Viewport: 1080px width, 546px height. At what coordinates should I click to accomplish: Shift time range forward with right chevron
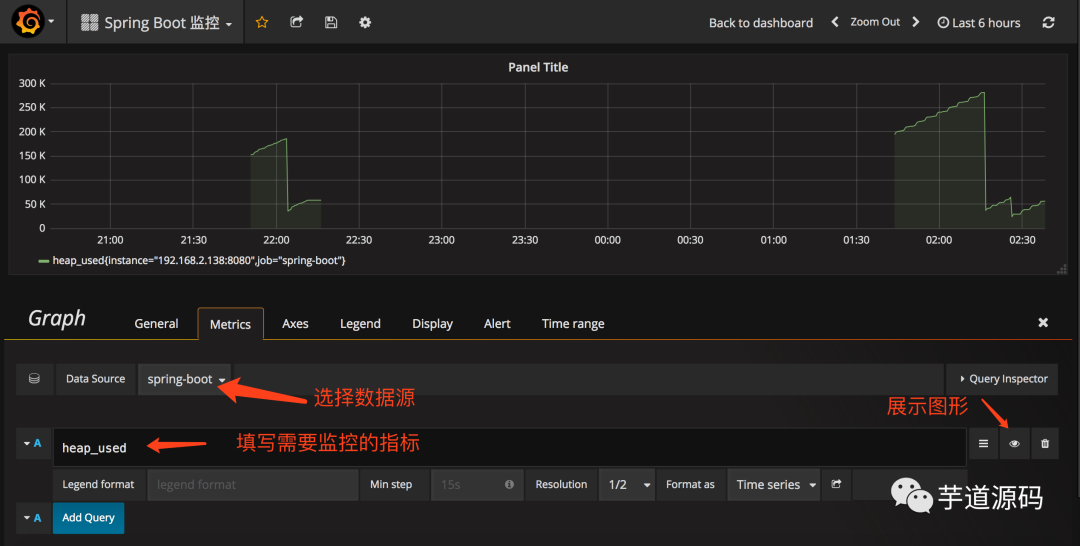pos(915,22)
